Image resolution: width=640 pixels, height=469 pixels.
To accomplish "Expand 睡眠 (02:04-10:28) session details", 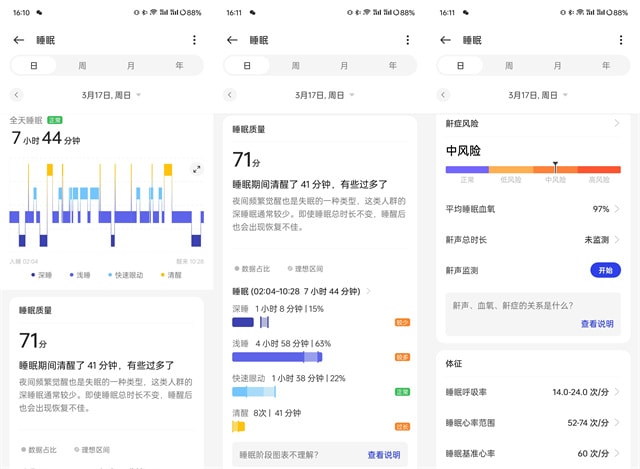I will coord(302,291).
